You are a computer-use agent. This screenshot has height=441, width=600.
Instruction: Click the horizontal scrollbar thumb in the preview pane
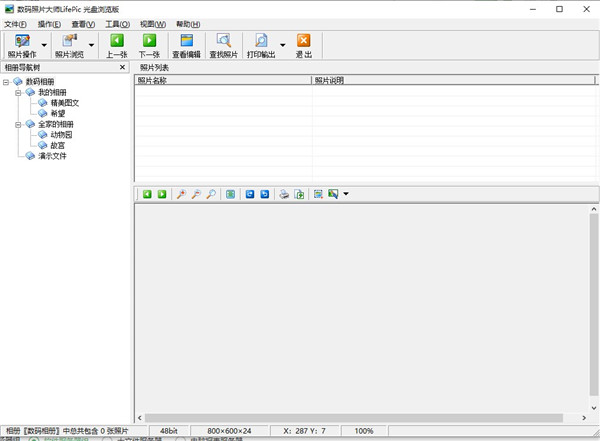pos(354,418)
